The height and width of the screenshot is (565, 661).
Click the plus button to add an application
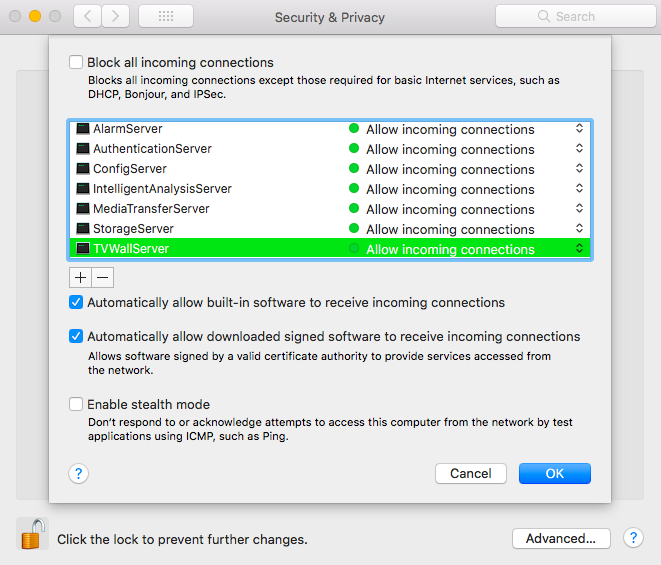[80, 277]
